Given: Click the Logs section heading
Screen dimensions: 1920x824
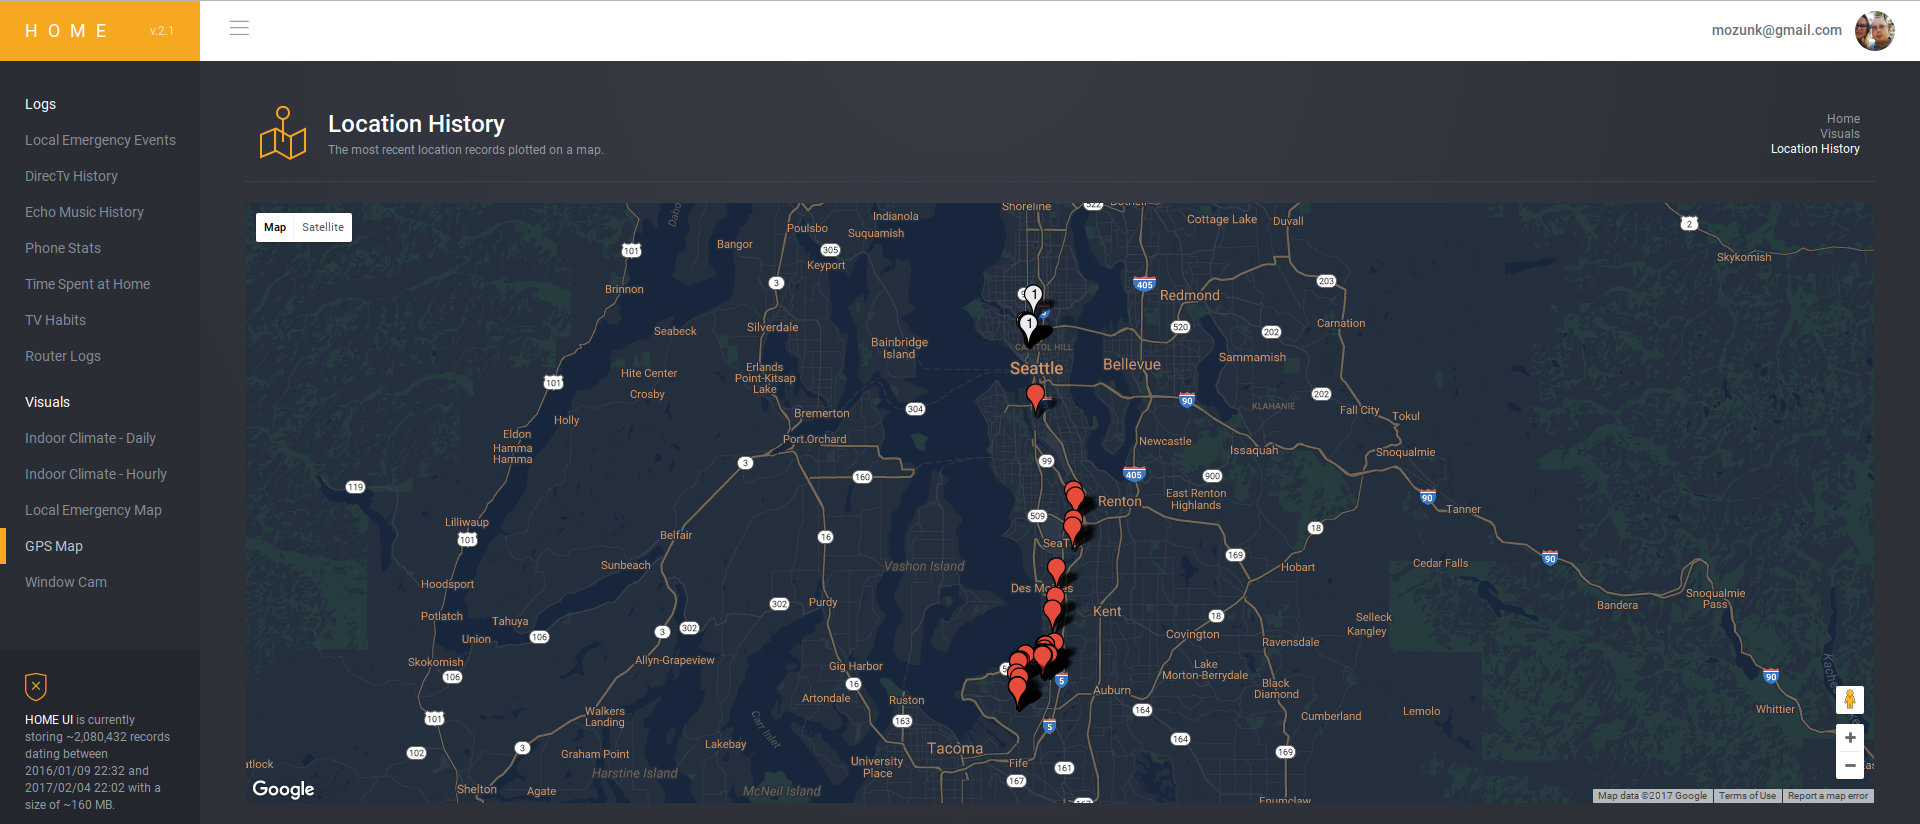Looking at the screenshot, I should coord(40,104).
